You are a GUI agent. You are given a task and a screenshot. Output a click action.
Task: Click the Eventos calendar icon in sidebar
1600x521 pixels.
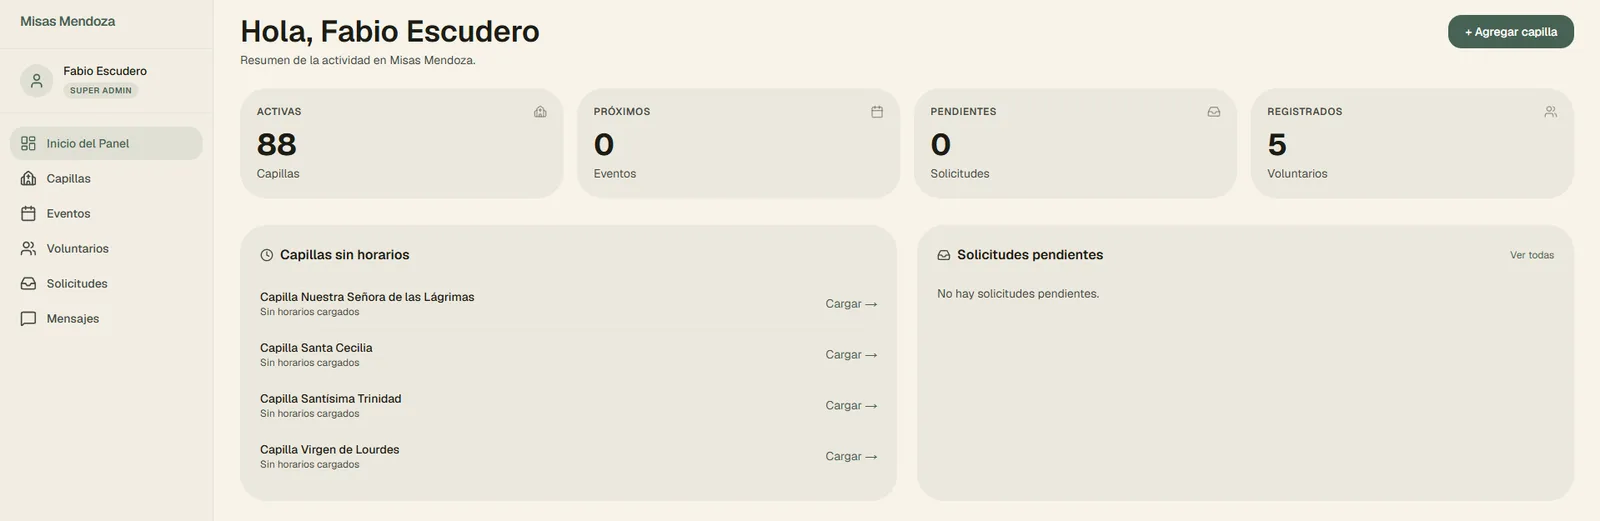[28, 213]
